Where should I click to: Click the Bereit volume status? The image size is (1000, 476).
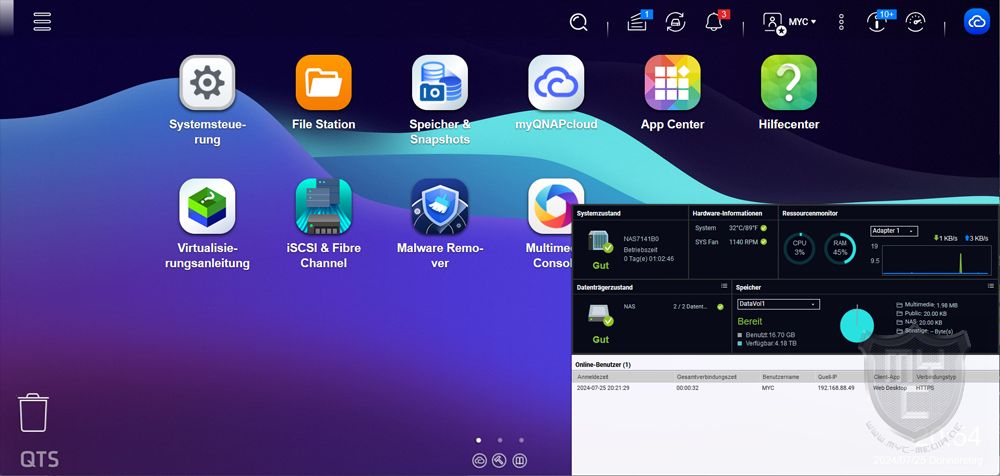click(x=750, y=321)
